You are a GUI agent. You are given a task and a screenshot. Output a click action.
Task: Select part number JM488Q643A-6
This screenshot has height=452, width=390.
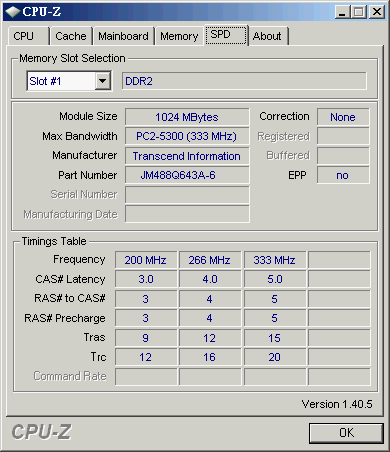pos(187,175)
